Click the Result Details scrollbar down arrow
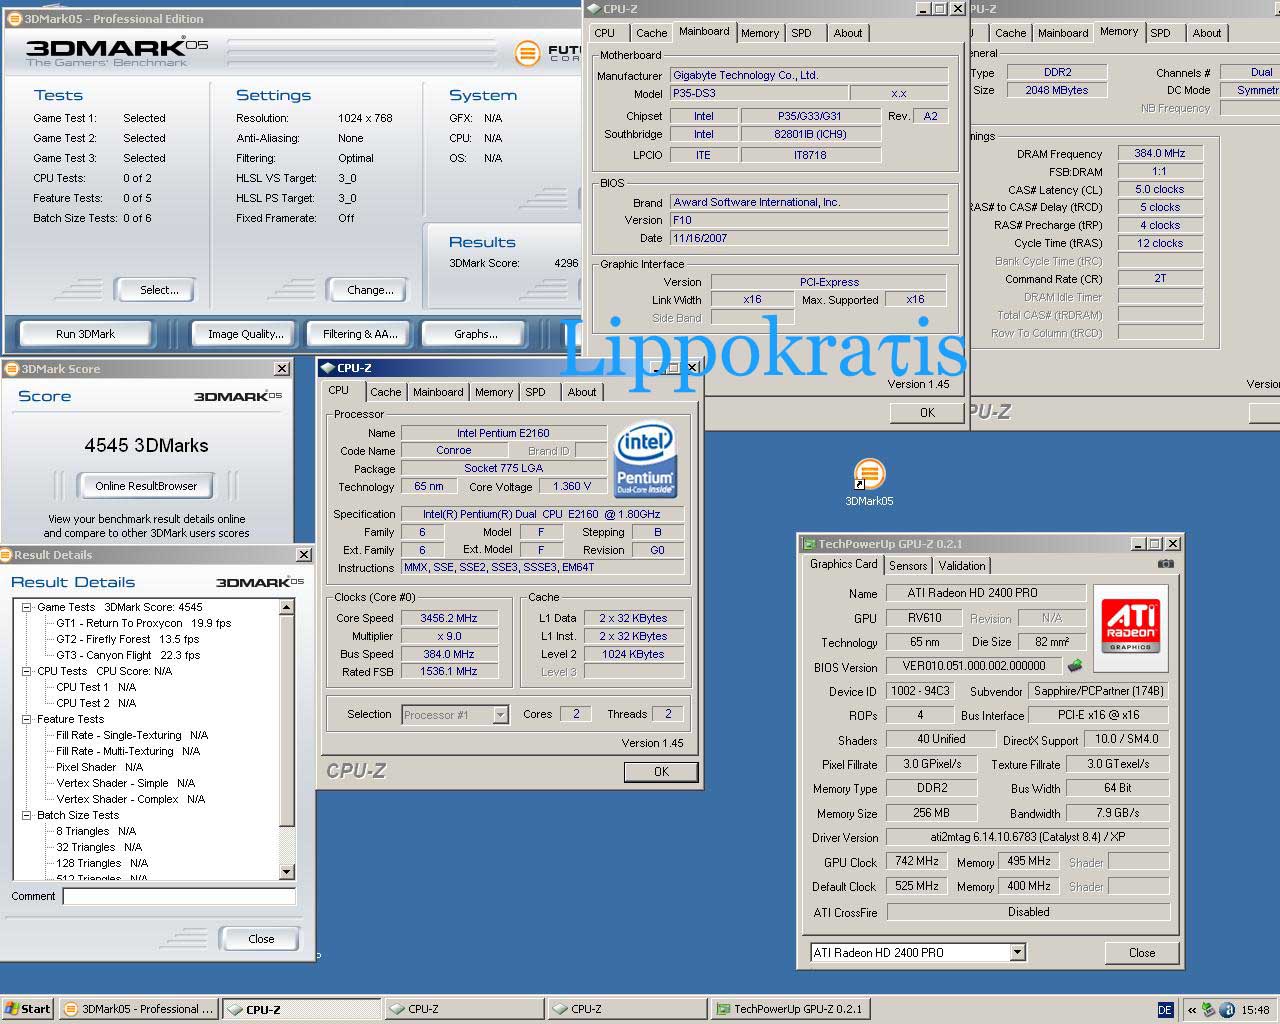The image size is (1280, 1024). click(x=287, y=872)
